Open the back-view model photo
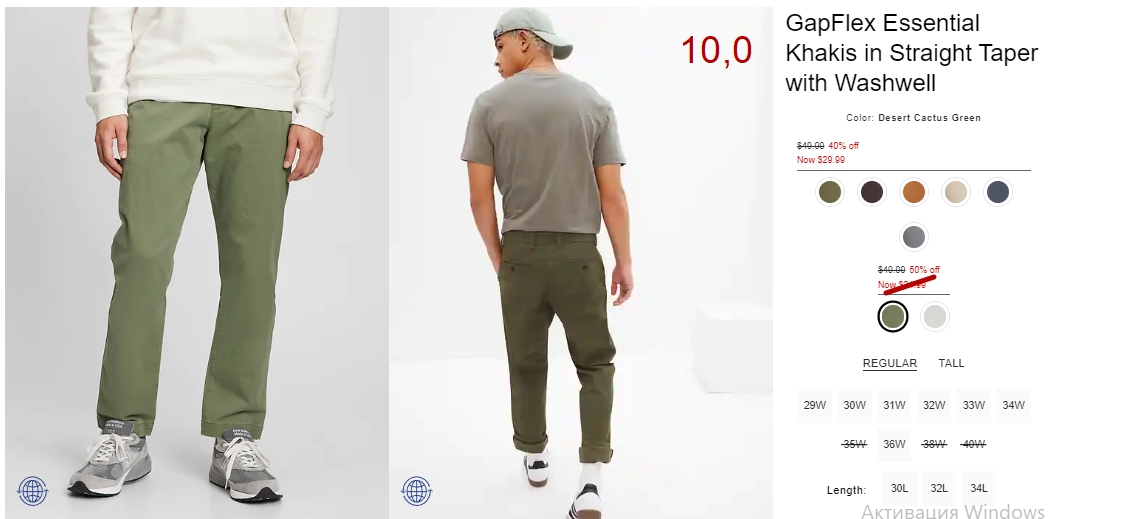1130x519 pixels. click(x=581, y=263)
